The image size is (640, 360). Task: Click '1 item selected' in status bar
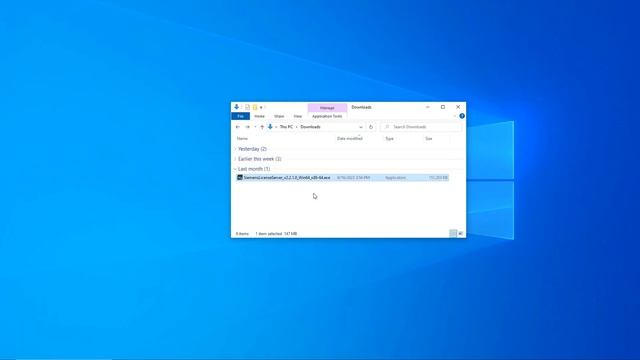[269, 234]
